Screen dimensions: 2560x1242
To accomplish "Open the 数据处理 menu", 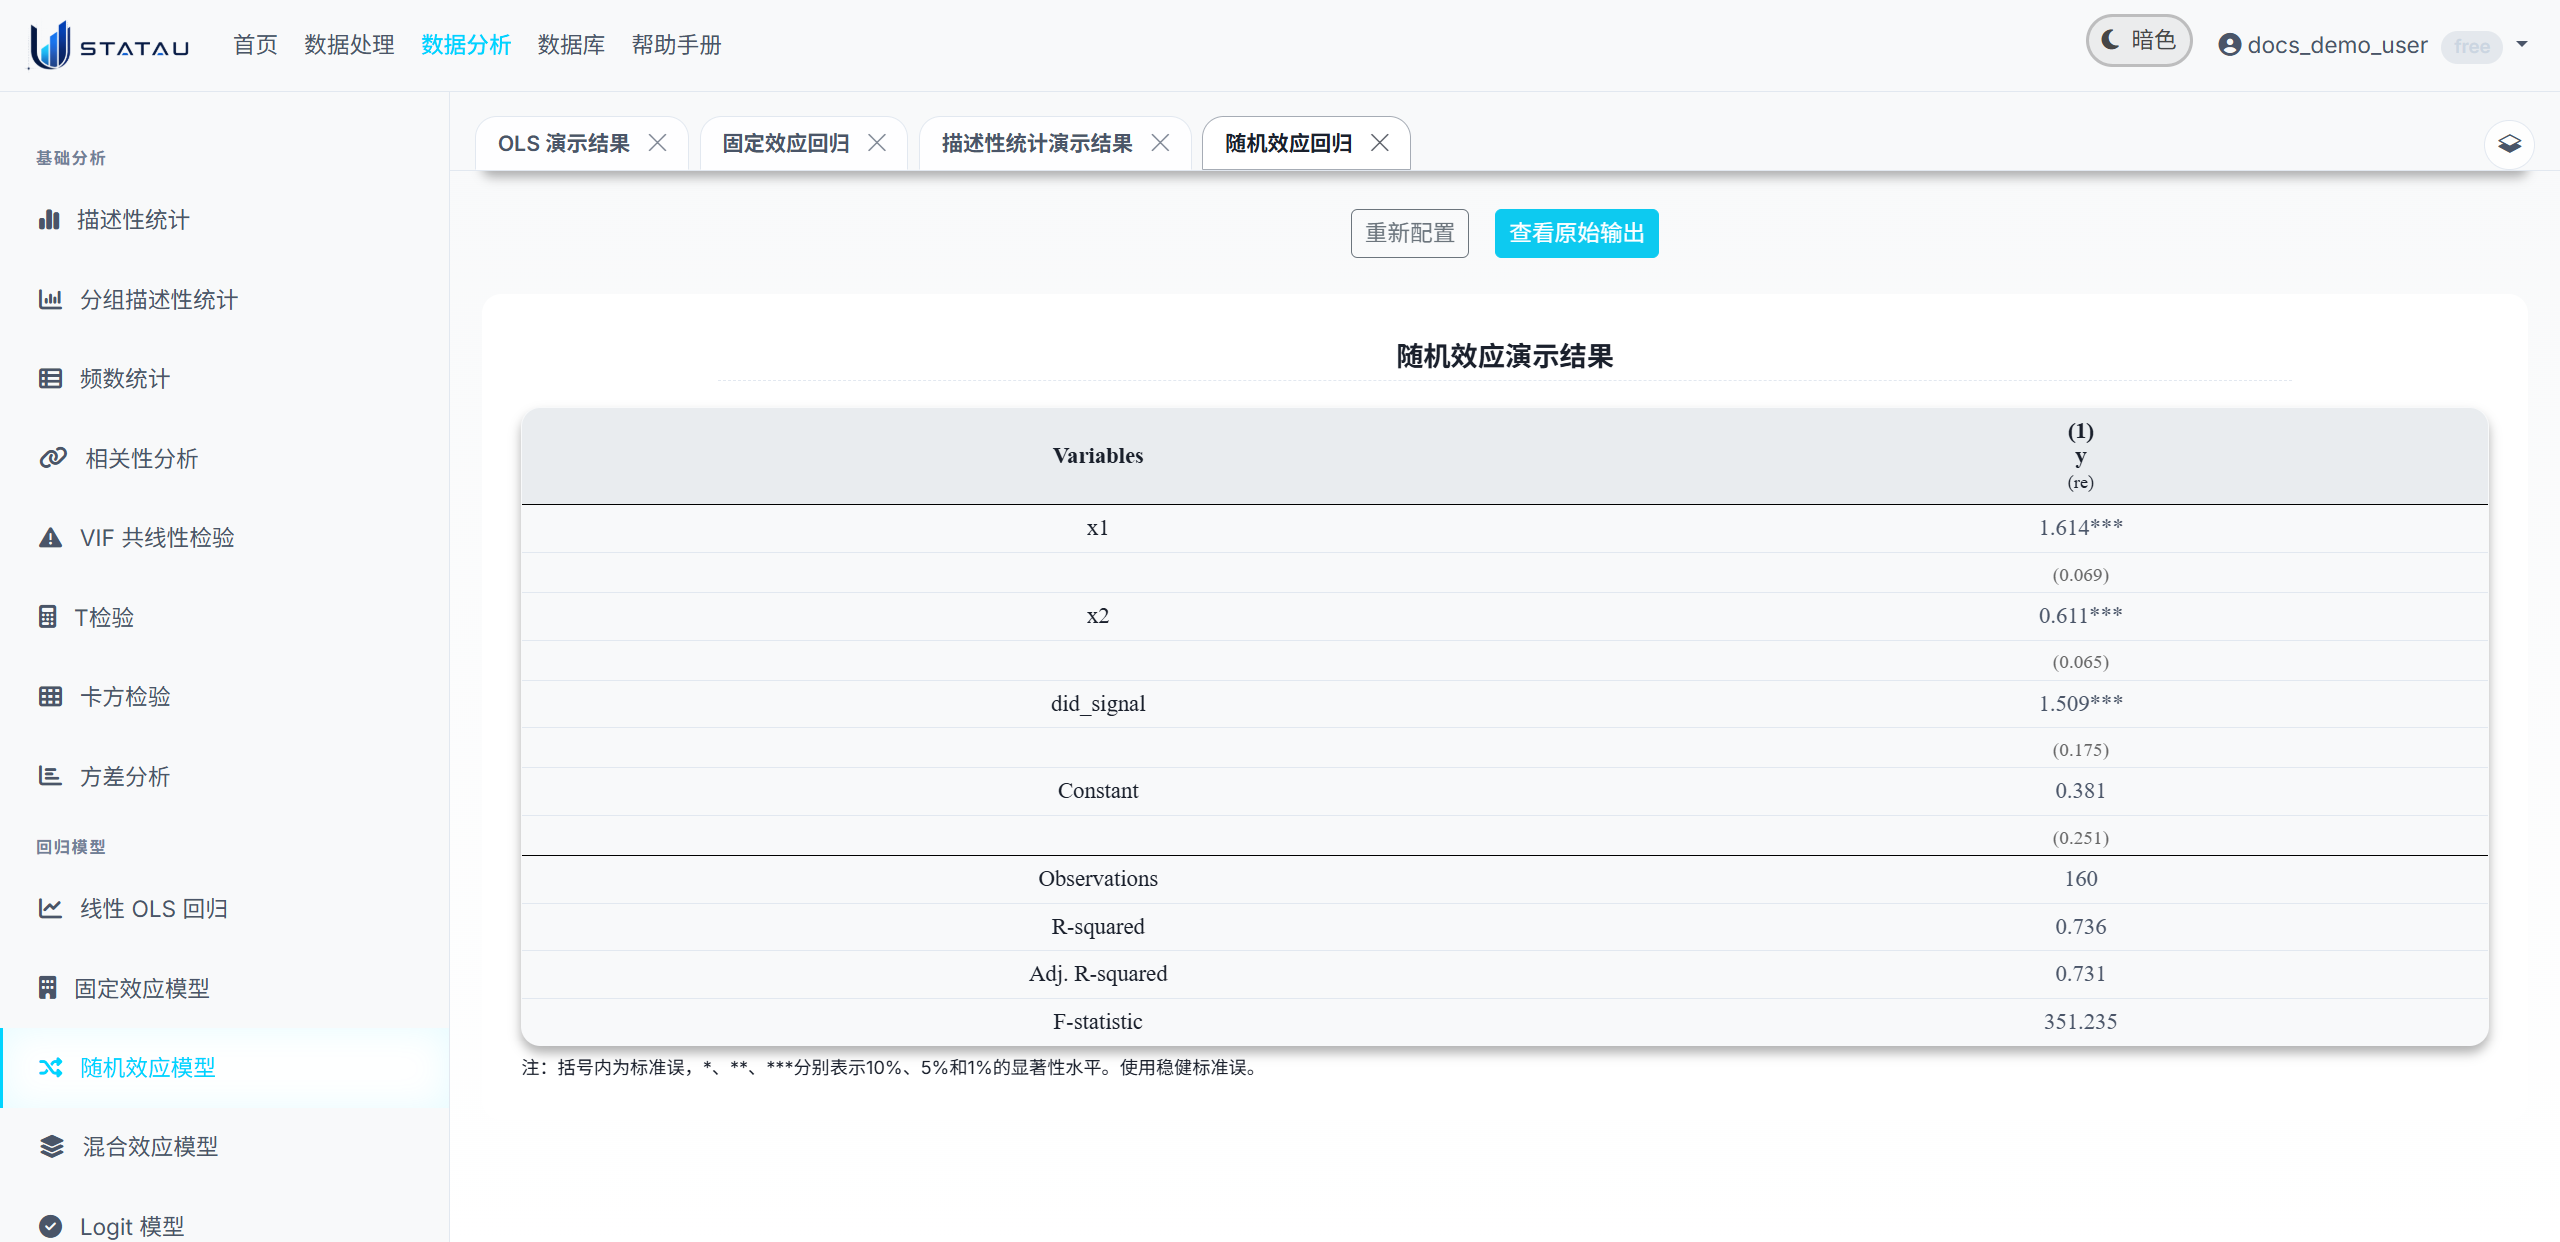I will (349, 45).
